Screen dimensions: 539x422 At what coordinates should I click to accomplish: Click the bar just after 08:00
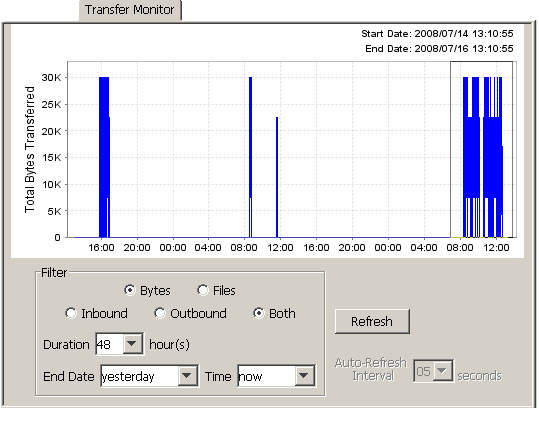click(x=251, y=157)
